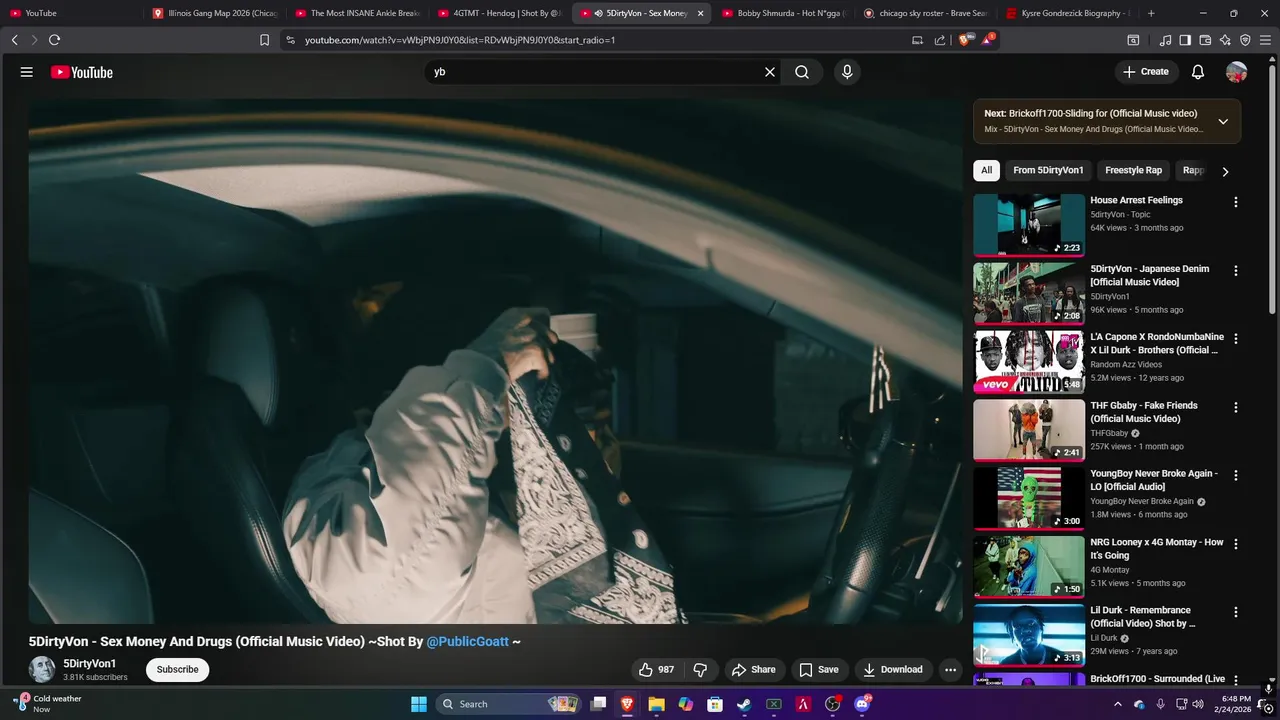The image size is (1280, 720).
Task: Open the notifications bell
Action: 1198,72
